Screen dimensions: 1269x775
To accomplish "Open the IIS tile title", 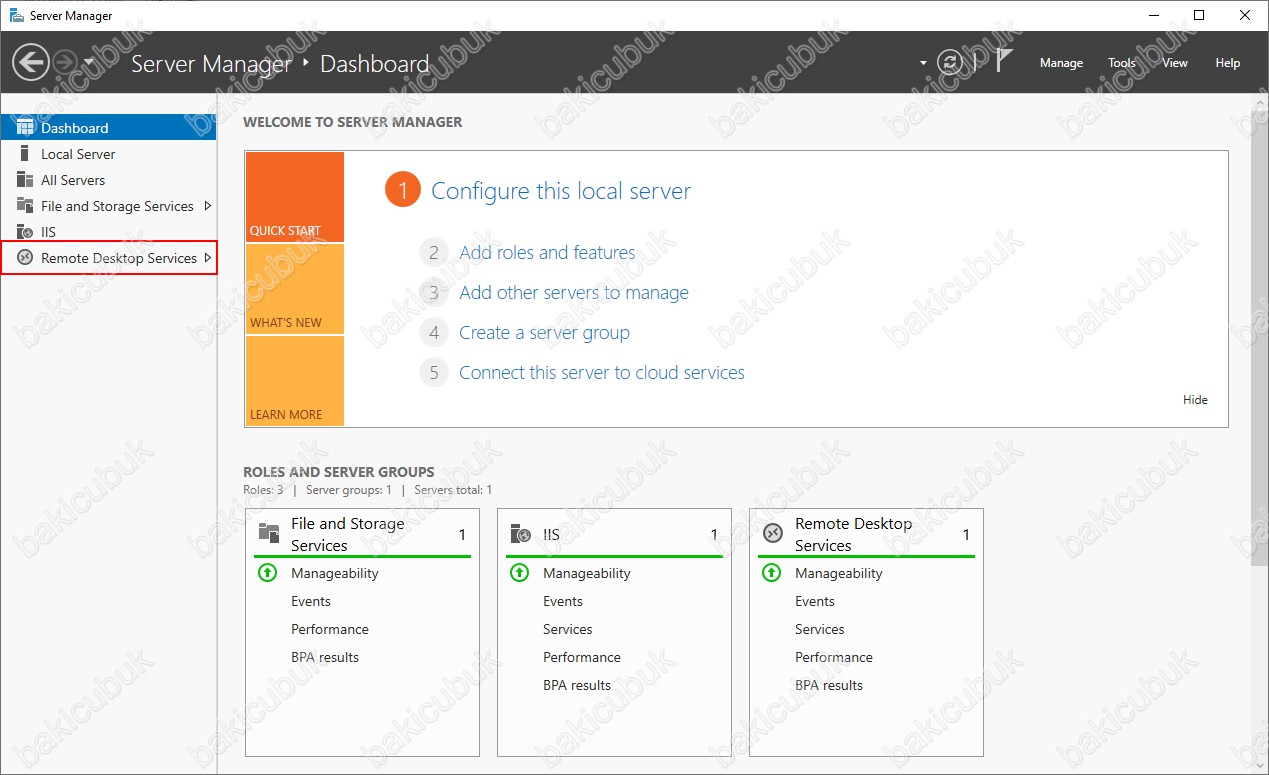I will coord(551,535).
